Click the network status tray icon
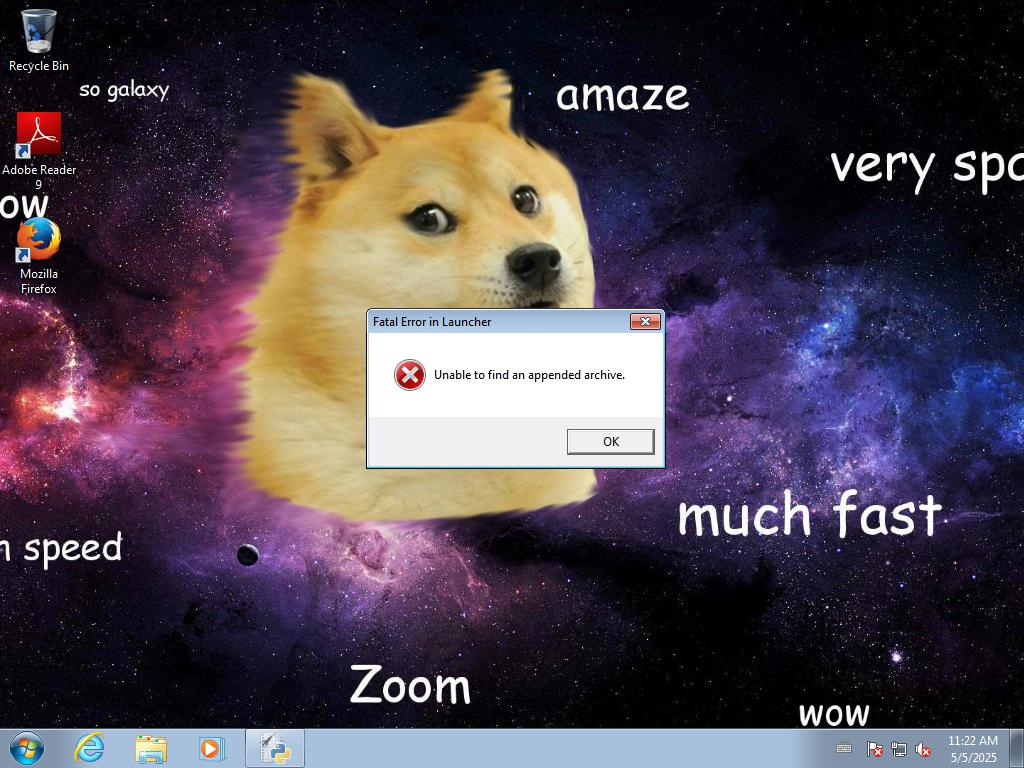 click(x=899, y=749)
